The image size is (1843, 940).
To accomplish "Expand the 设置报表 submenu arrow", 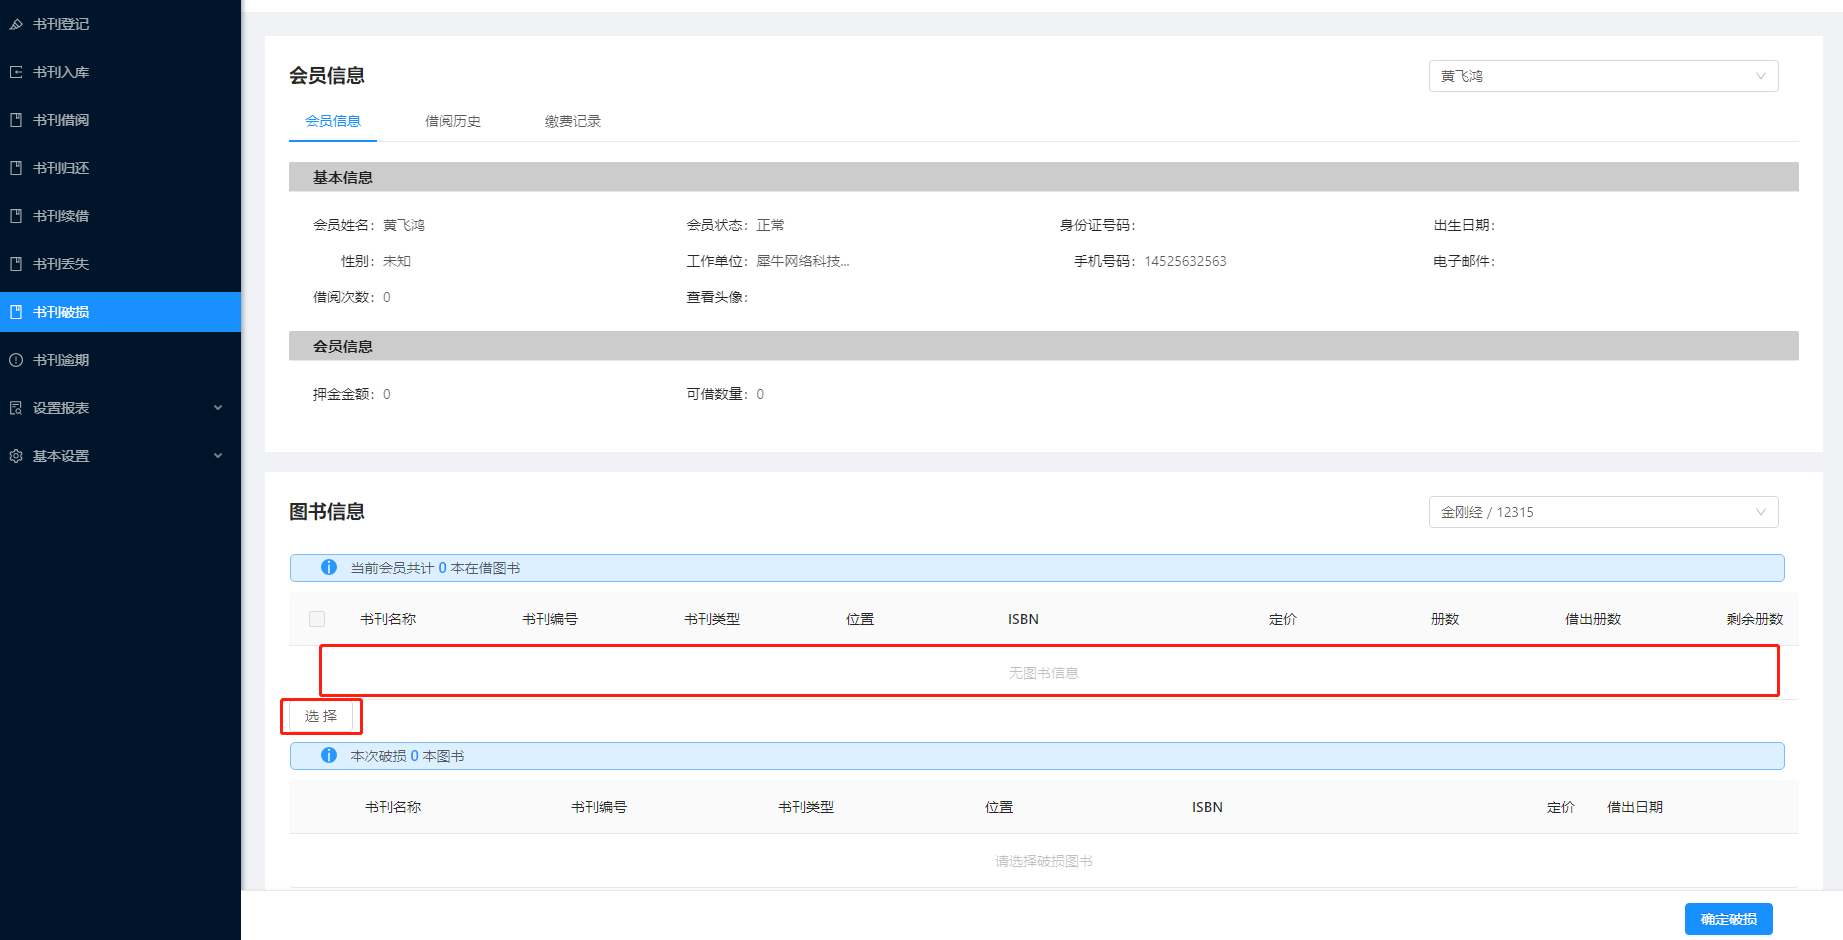I will (218, 408).
